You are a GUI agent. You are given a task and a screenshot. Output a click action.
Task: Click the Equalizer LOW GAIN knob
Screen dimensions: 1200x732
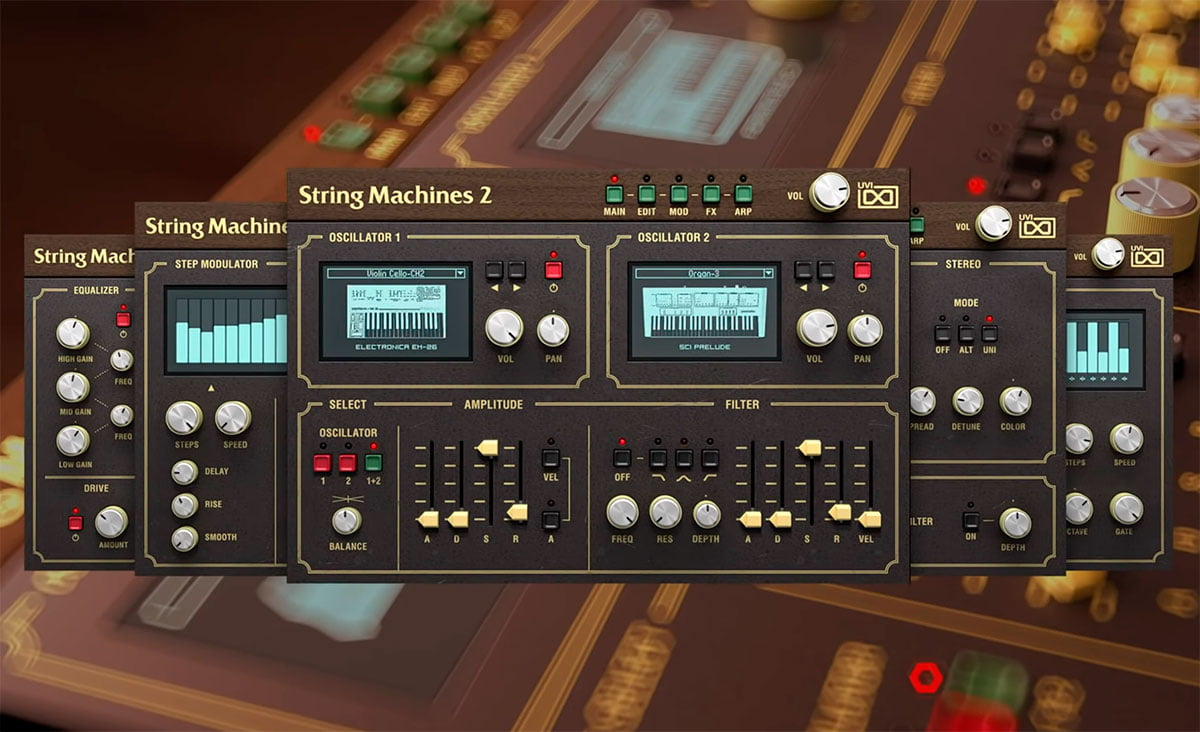pyautogui.click(x=73, y=440)
